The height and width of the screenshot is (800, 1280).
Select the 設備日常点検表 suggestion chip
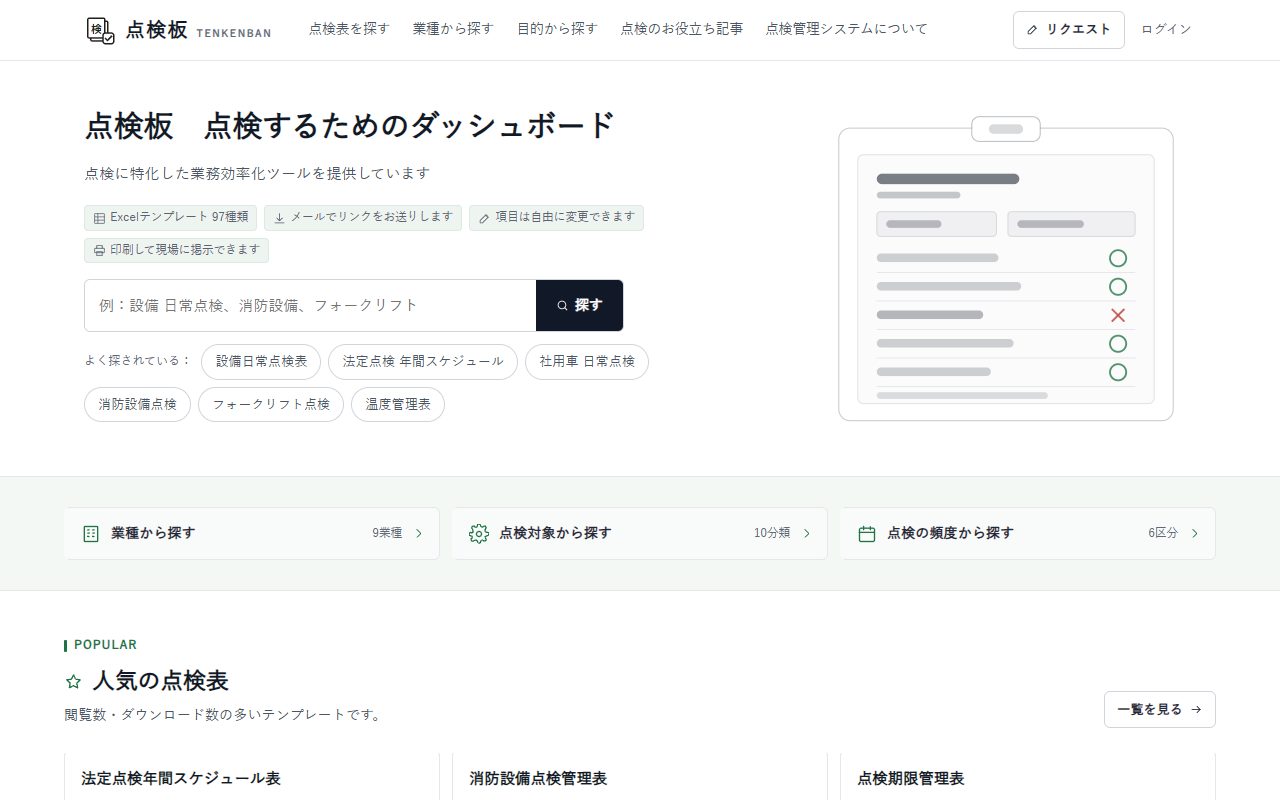[261, 362]
